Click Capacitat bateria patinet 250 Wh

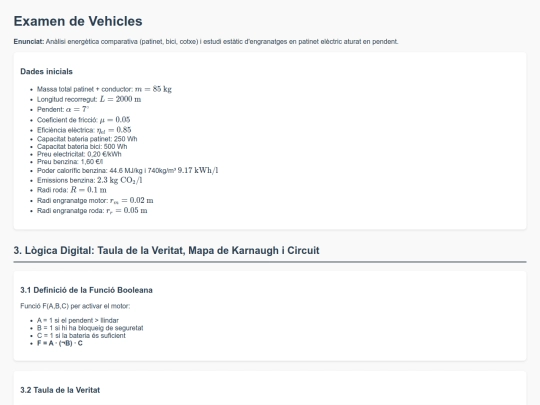point(87,139)
